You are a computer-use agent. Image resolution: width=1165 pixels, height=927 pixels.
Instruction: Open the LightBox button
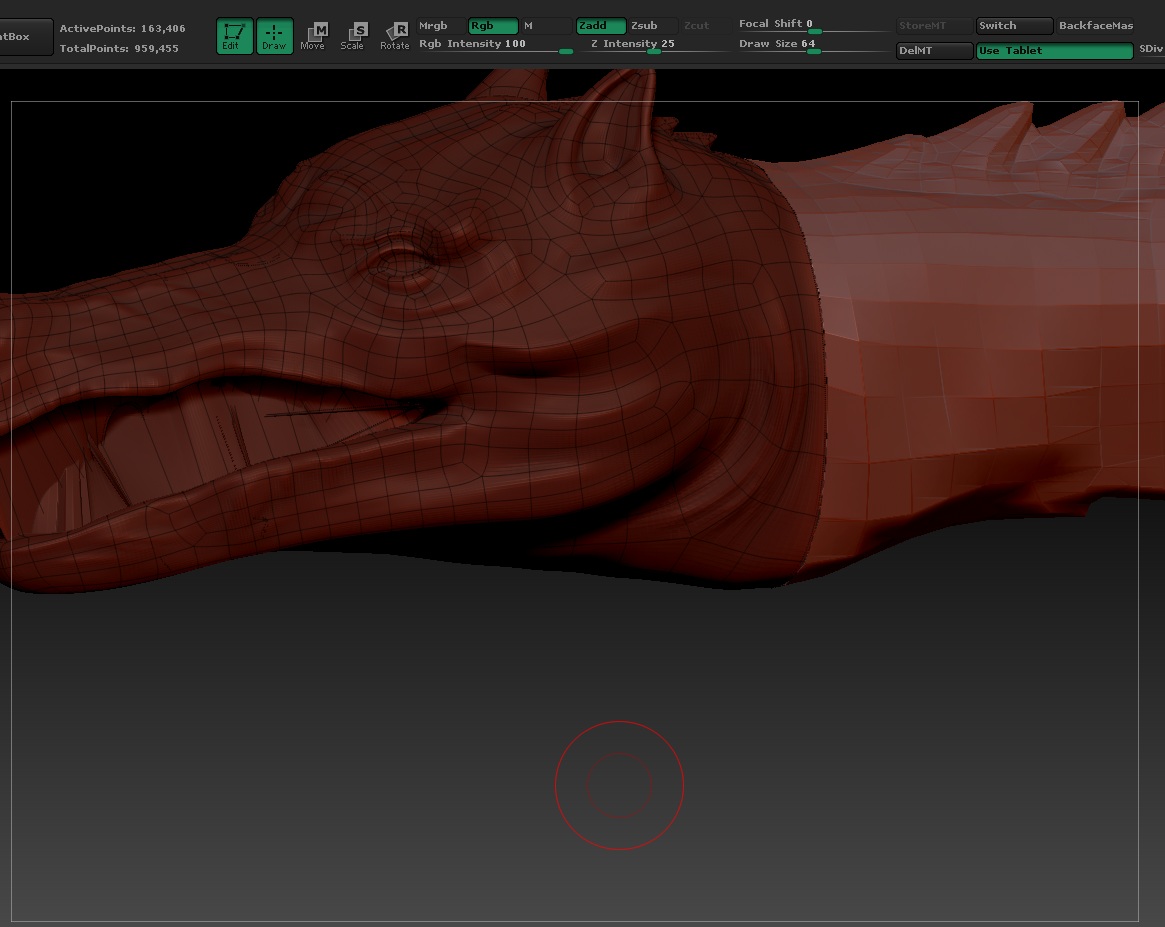click(26, 36)
